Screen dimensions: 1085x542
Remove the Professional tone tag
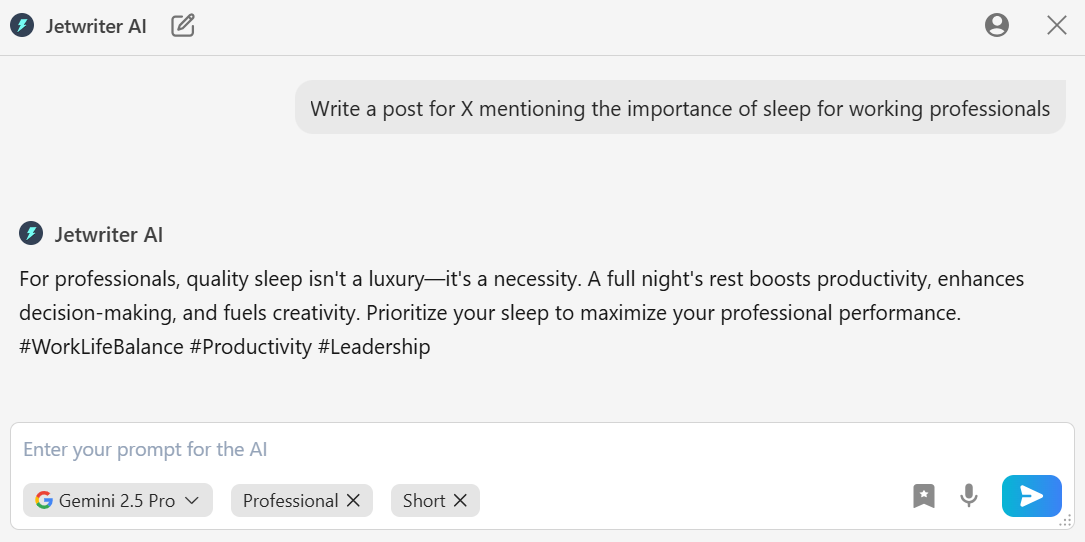point(354,501)
